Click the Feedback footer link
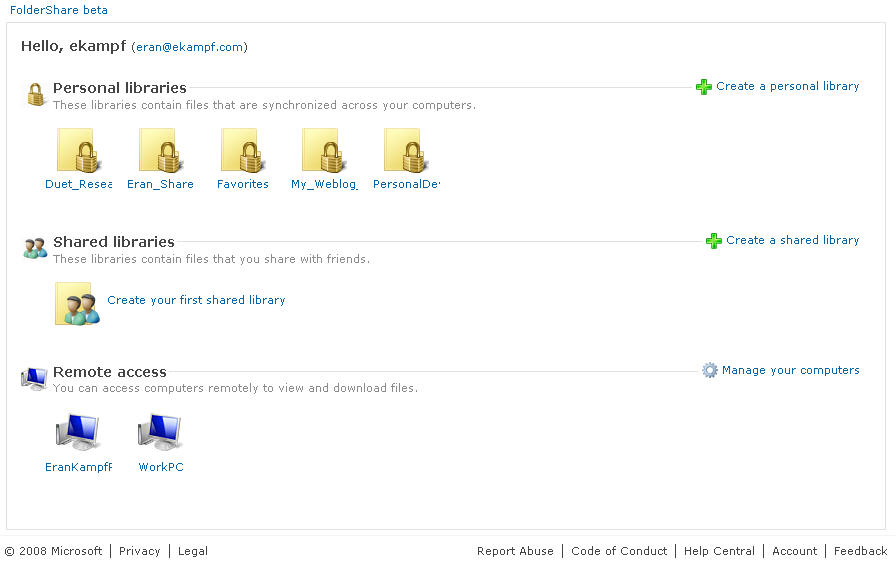The width and height of the screenshot is (896, 563). pyautogui.click(x=860, y=551)
